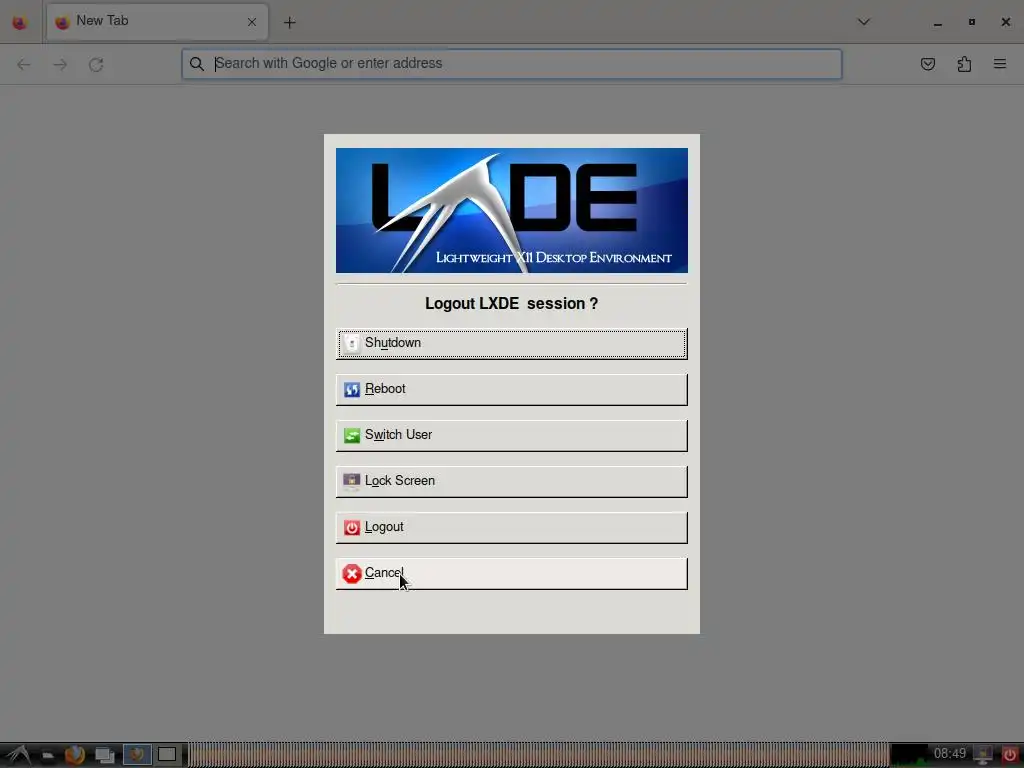Open the LXDE start menu icon

pos(18,755)
